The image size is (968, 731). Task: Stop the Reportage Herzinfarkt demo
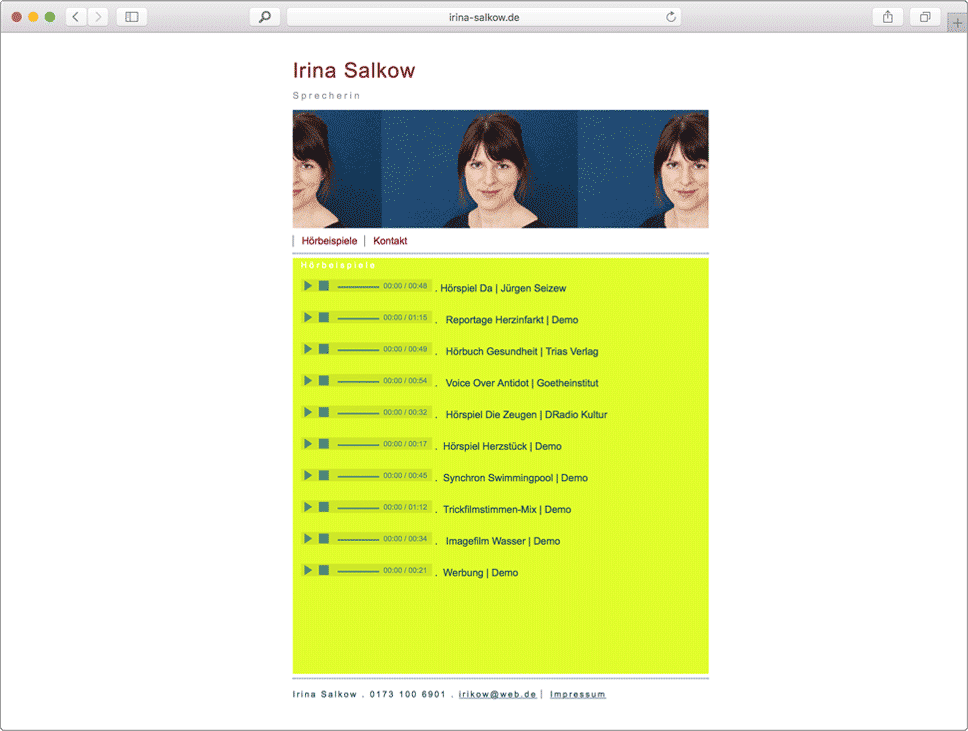coord(323,317)
